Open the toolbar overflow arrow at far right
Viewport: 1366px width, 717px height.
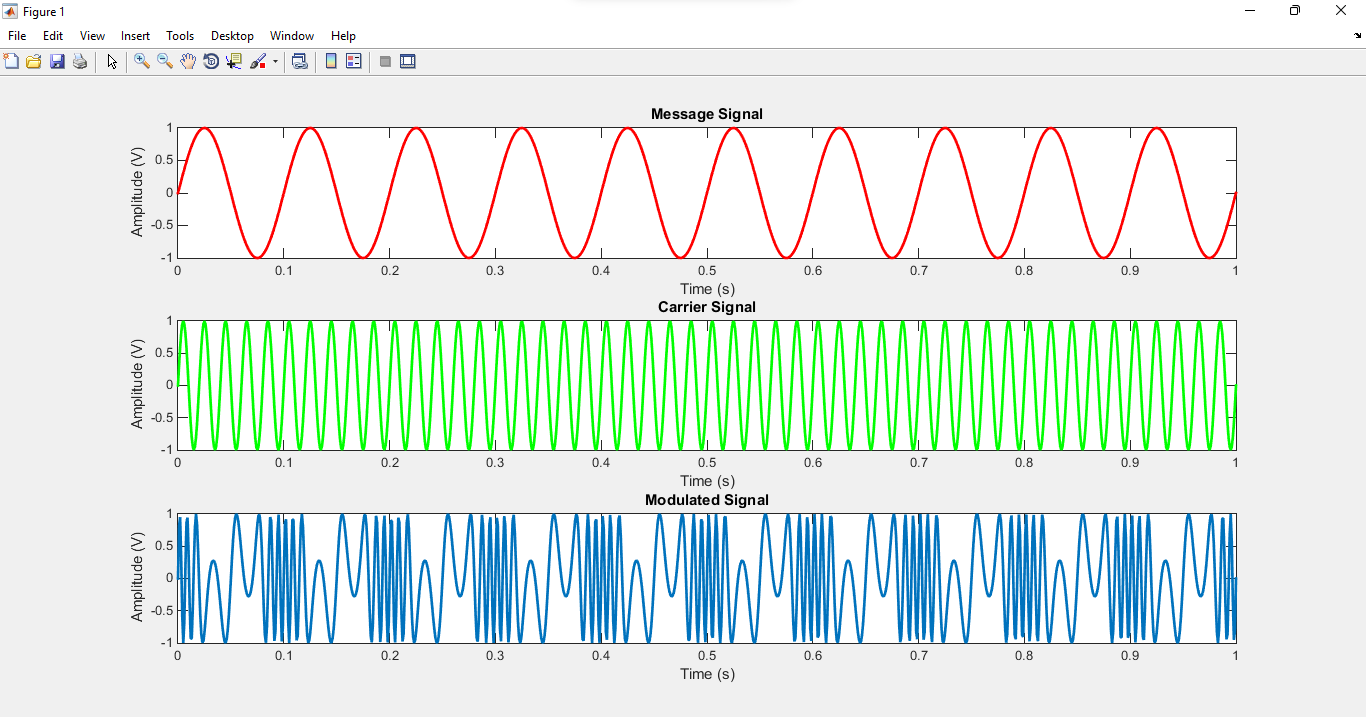1358,36
